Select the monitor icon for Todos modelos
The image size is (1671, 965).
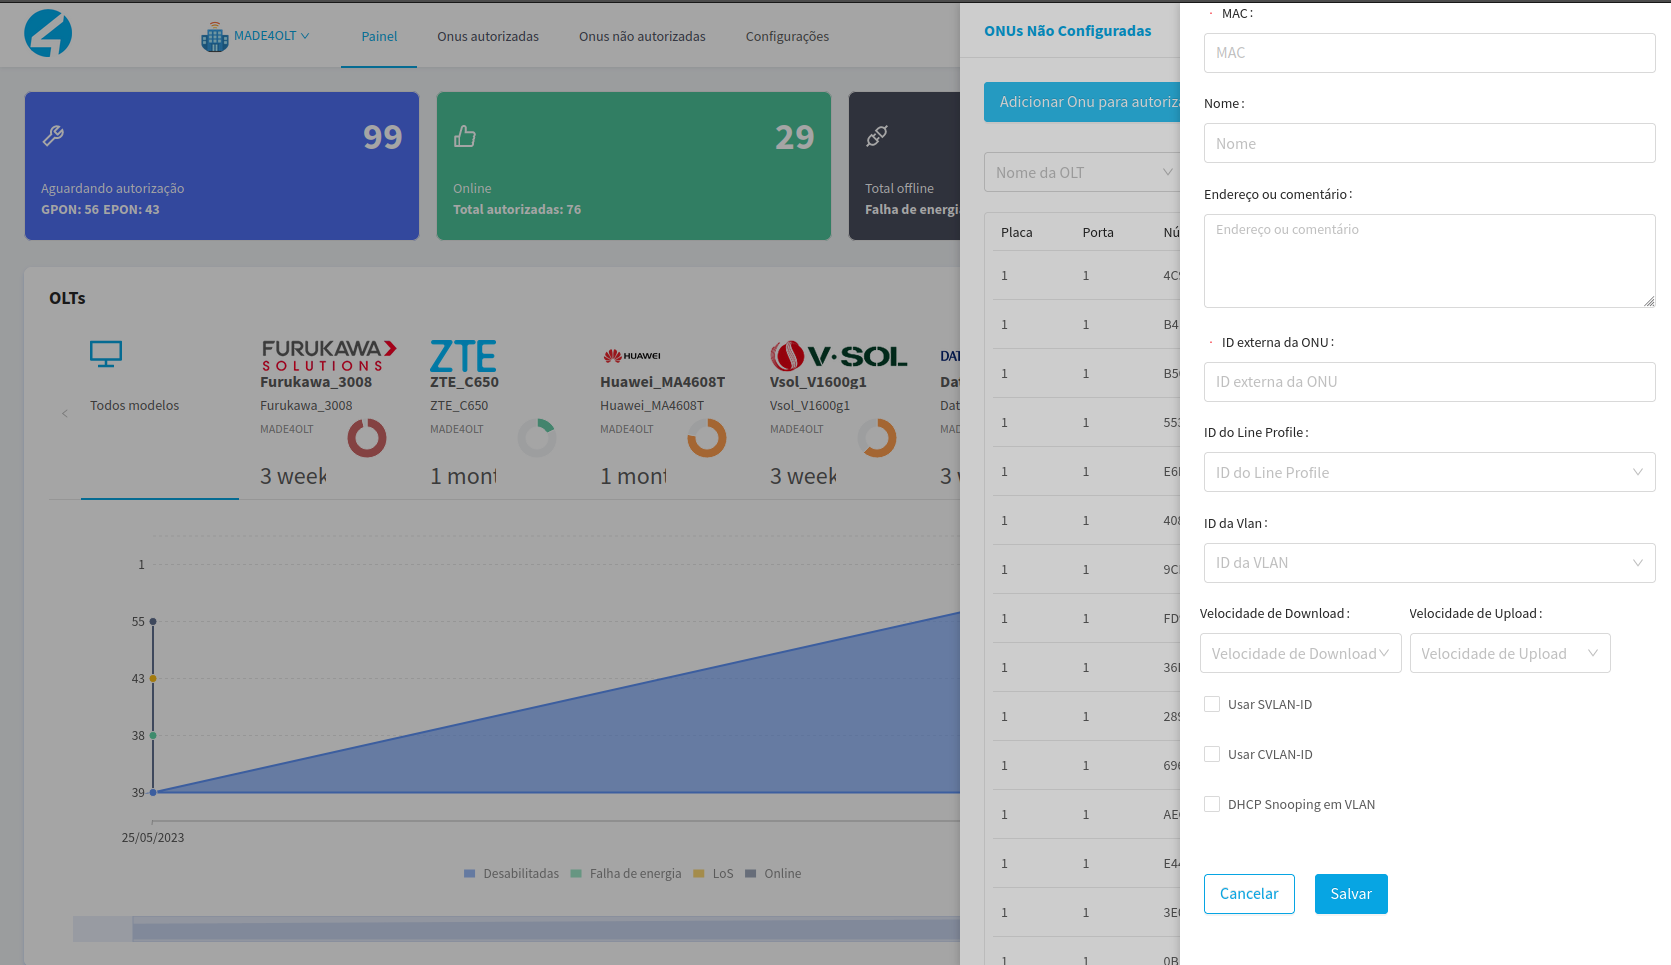[106, 354]
